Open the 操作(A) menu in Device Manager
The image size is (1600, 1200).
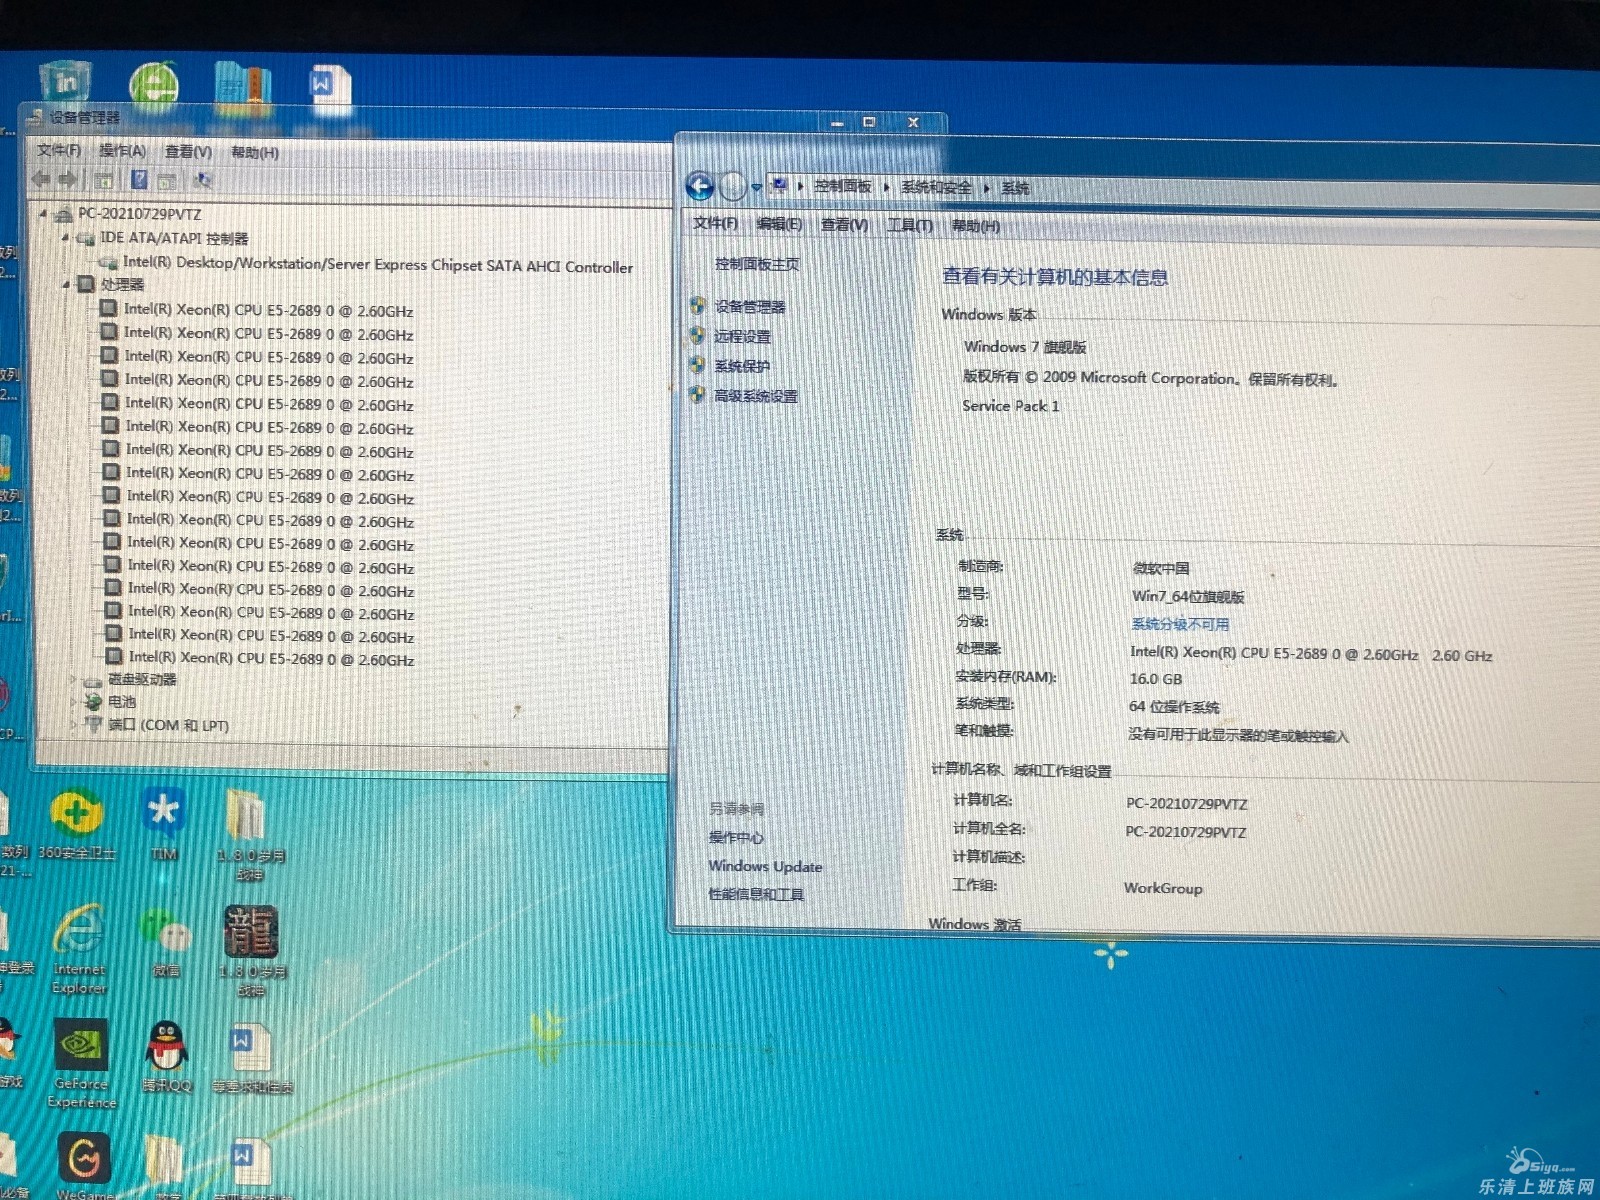[122, 151]
